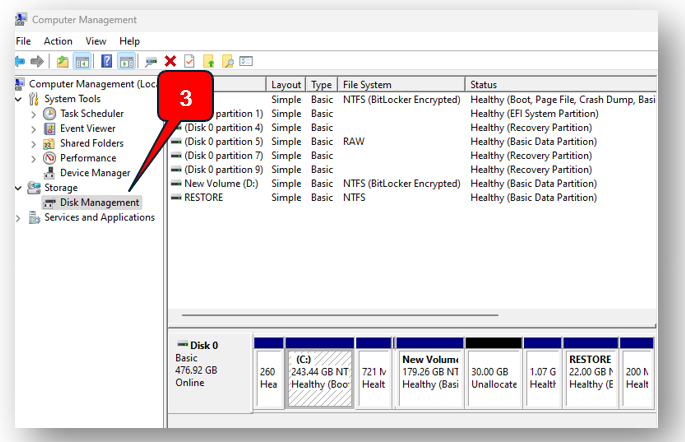Click the Properties checkmark toolbar icon
Image resolution: width=685 pixels, height=442 pixels.
point(189,61)
